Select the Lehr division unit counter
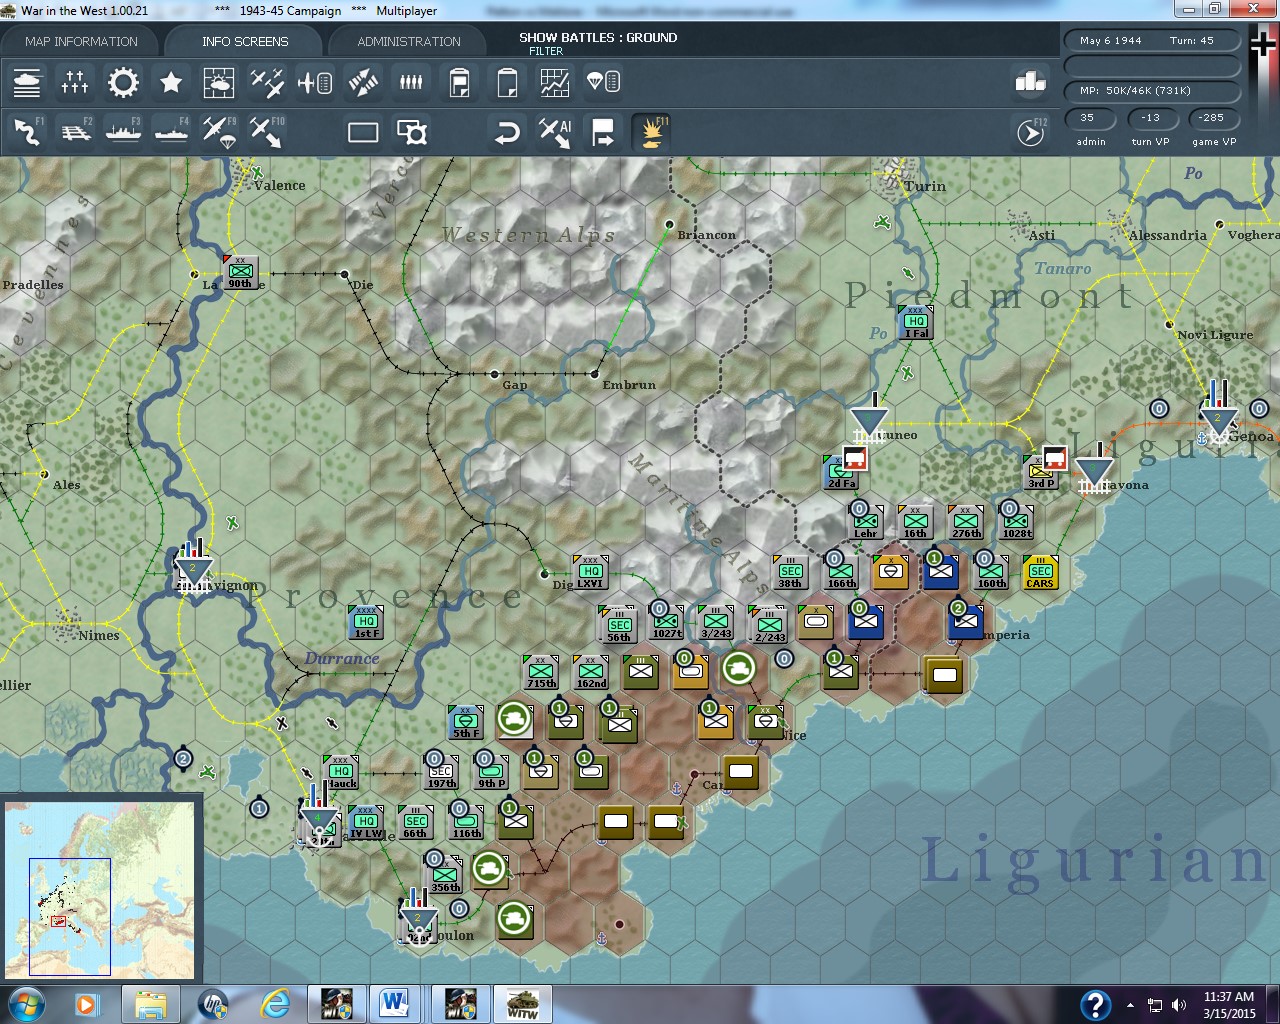The width and height of the screenshot is (1280, 1024). point(865,522)
